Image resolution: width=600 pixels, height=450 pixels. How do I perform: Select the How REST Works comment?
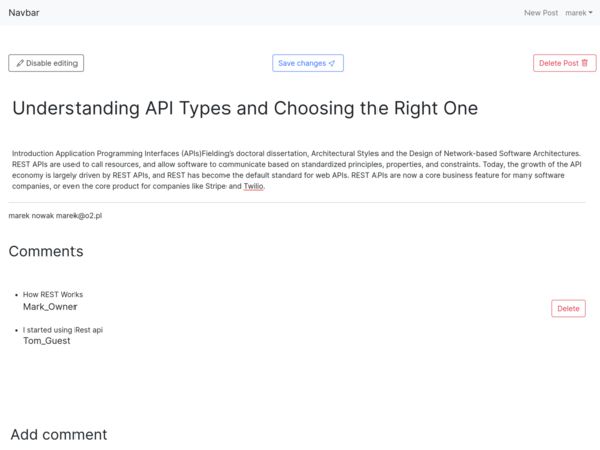[x=53, y=294]
